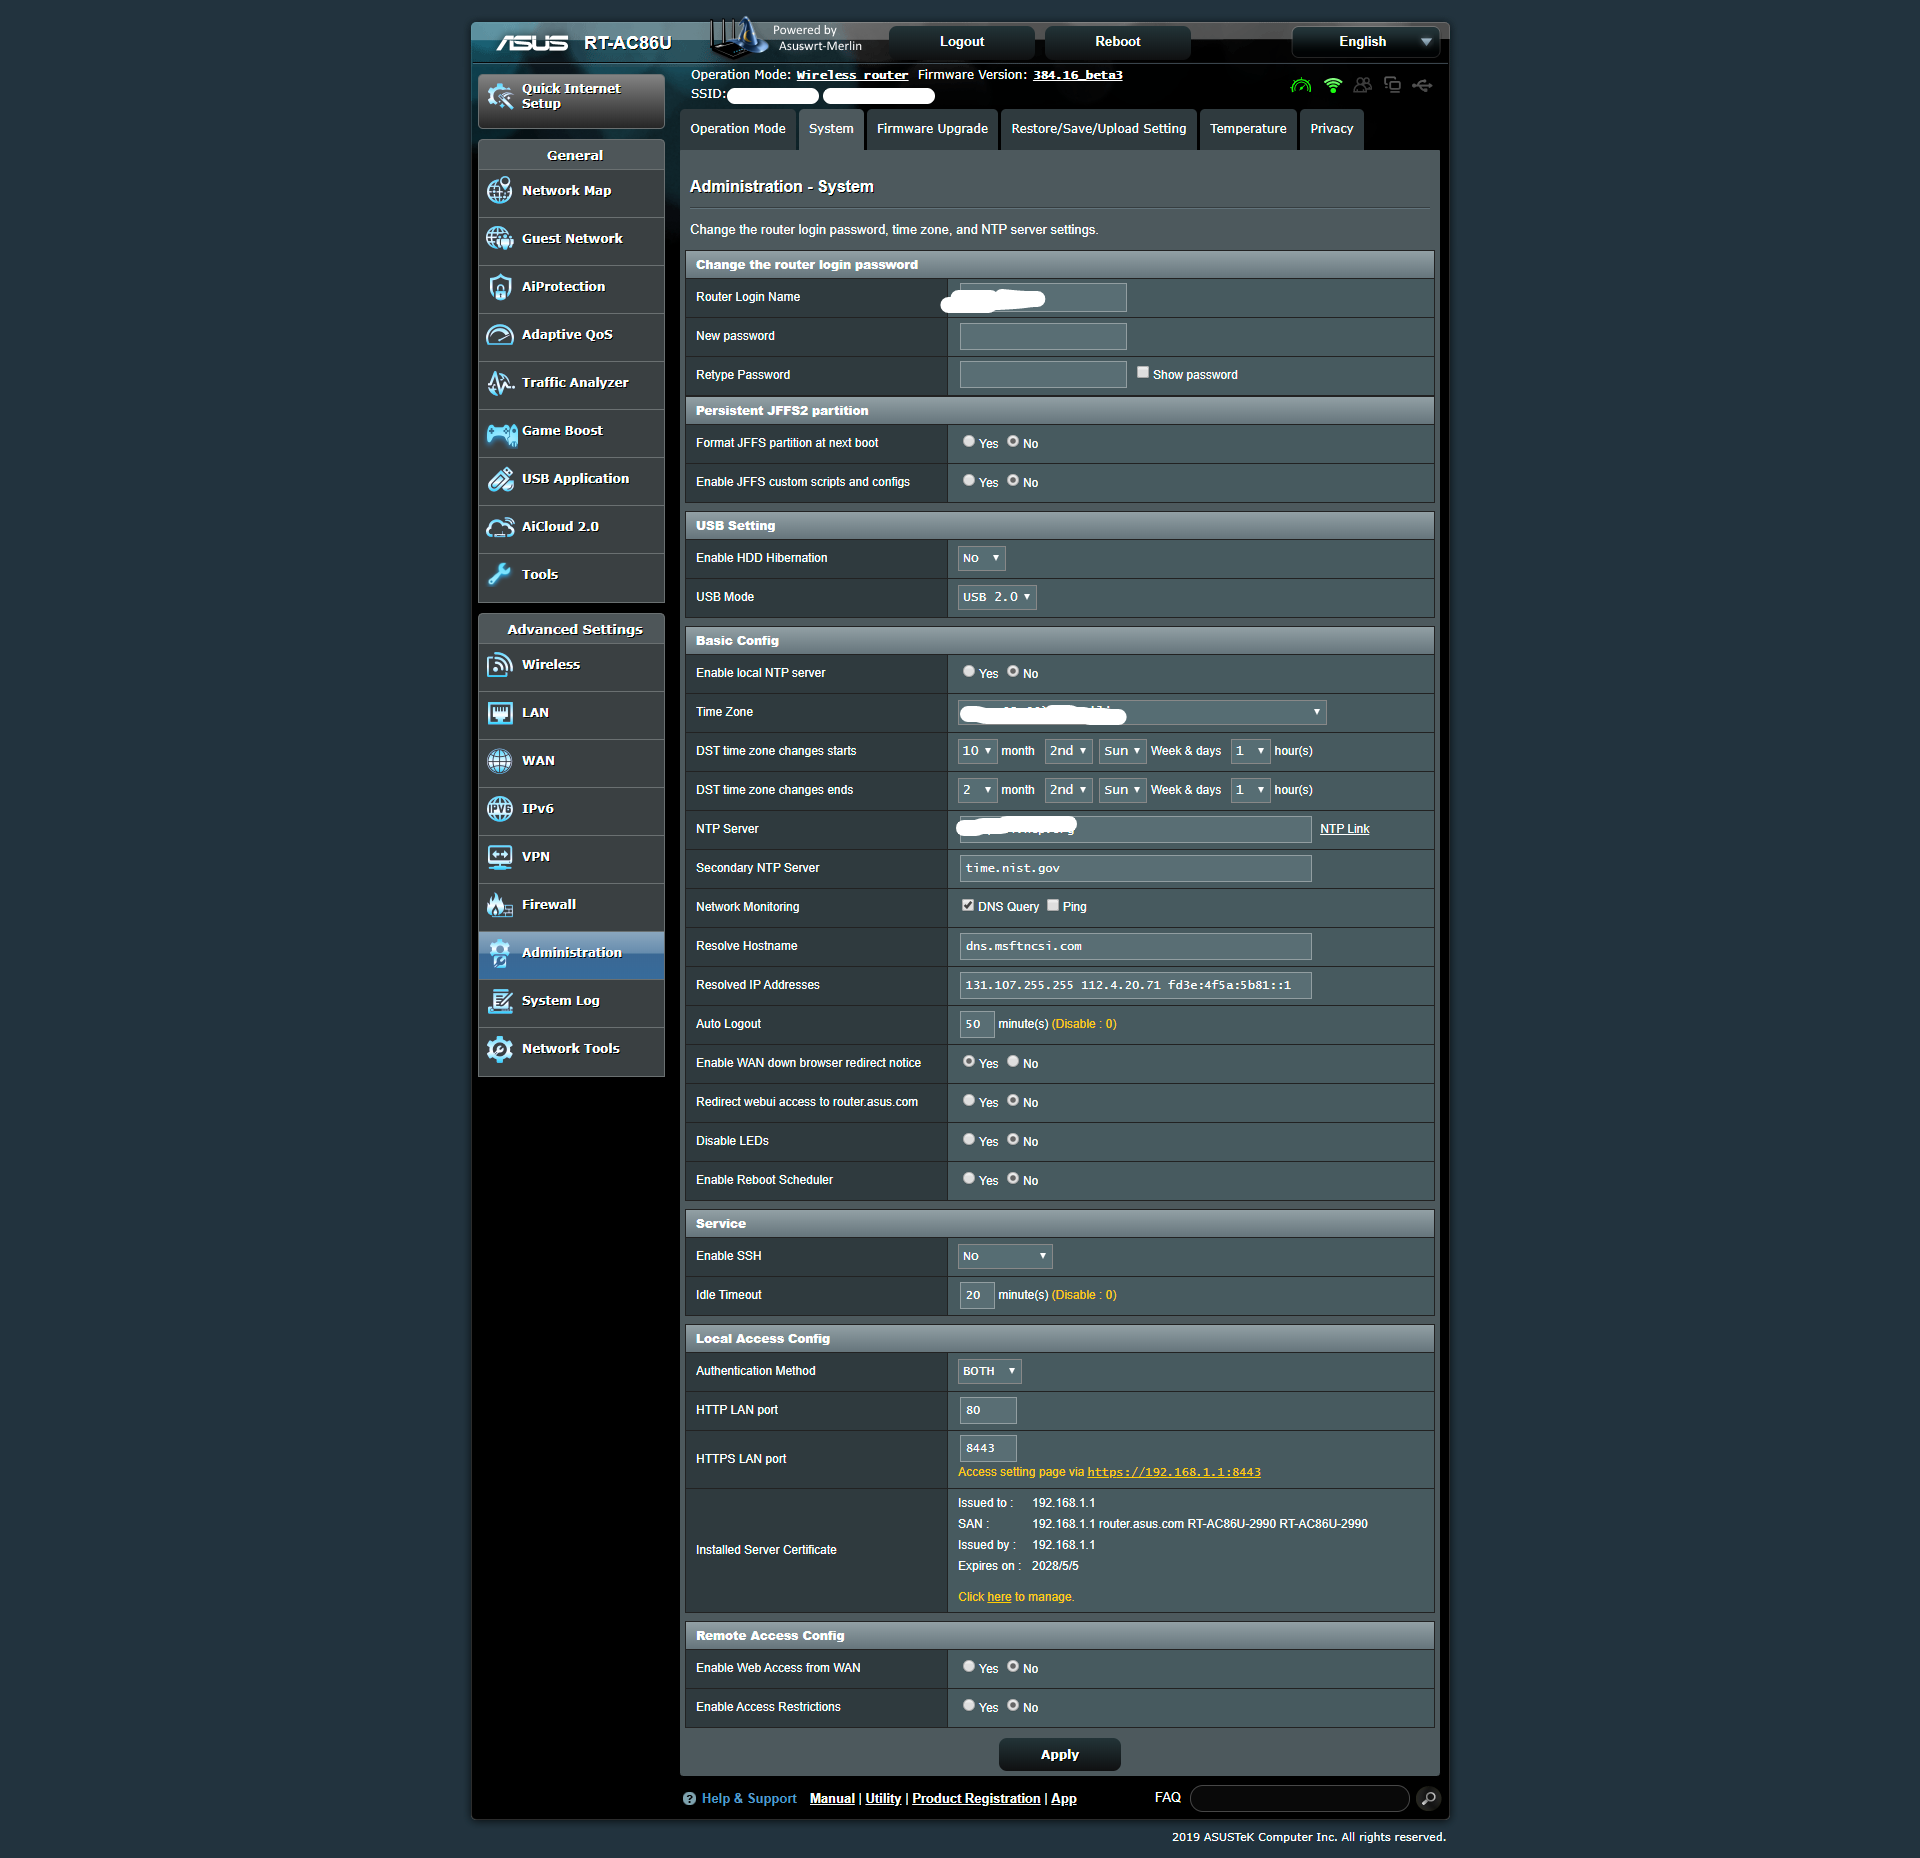Image resolution: width=1920 pixels, height=1858 pixels.
Task: Switch to Firmware Upgrade tab
Action: (x=932, y=130)
